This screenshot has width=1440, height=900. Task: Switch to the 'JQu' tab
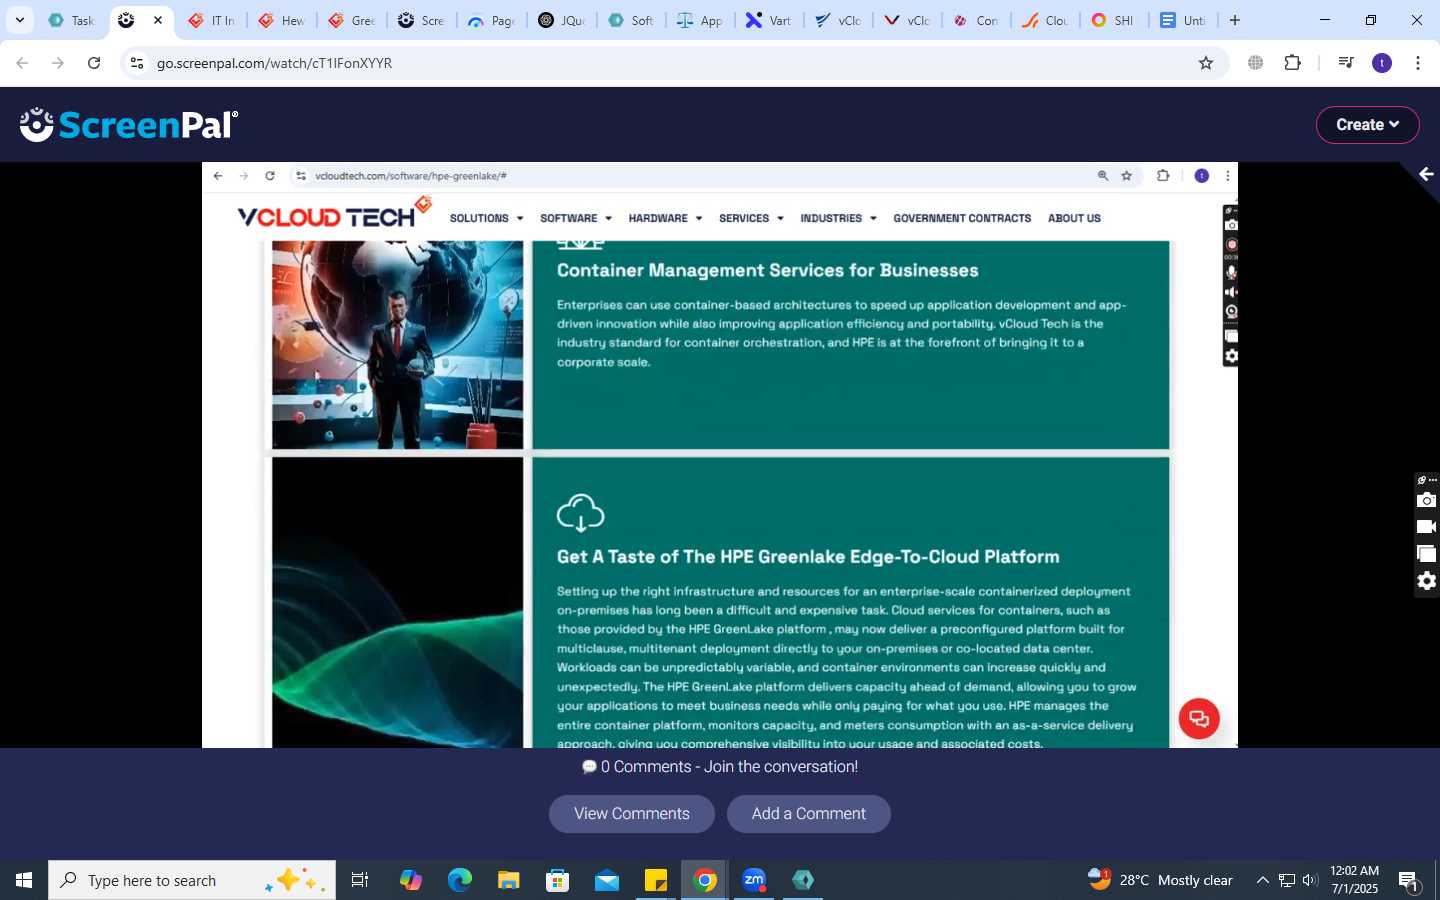(562, 20)
